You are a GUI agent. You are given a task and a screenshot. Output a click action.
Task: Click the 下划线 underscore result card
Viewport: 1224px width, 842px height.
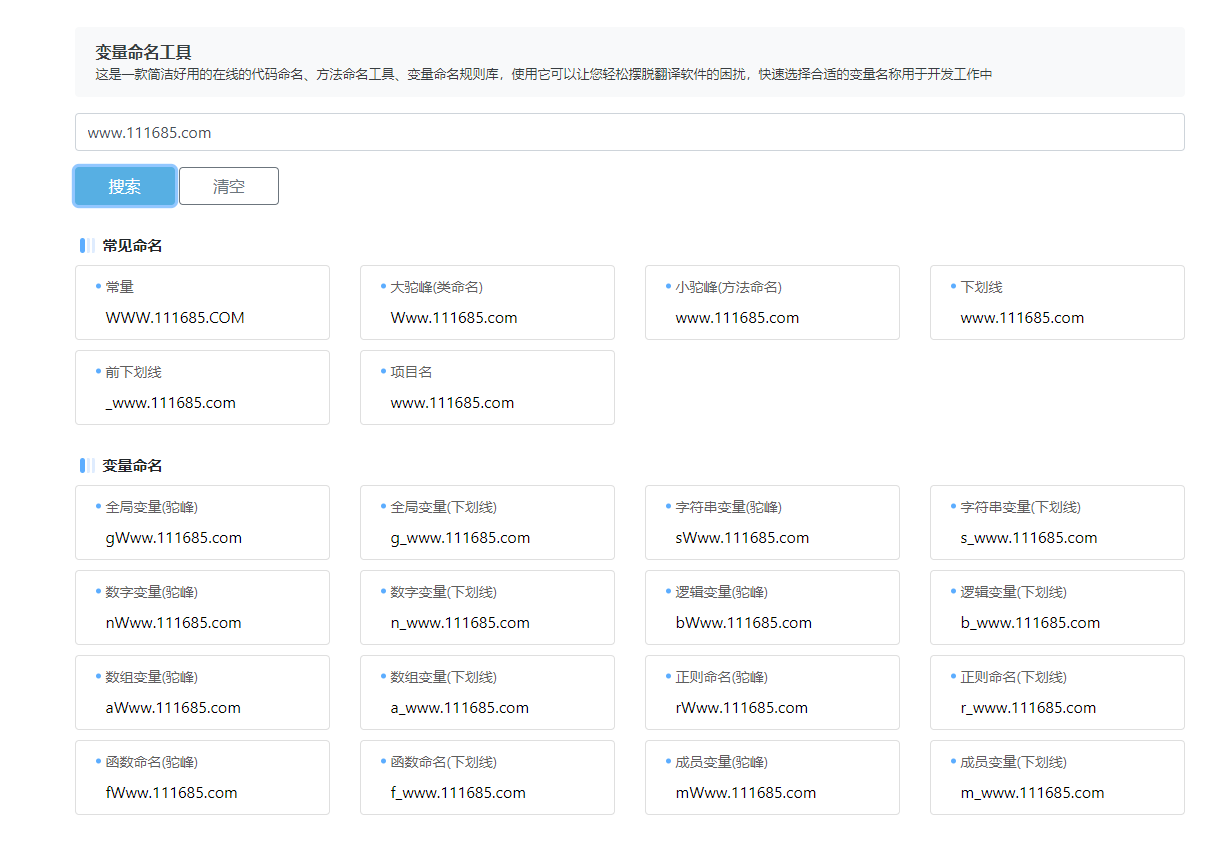click(1057, 302)
